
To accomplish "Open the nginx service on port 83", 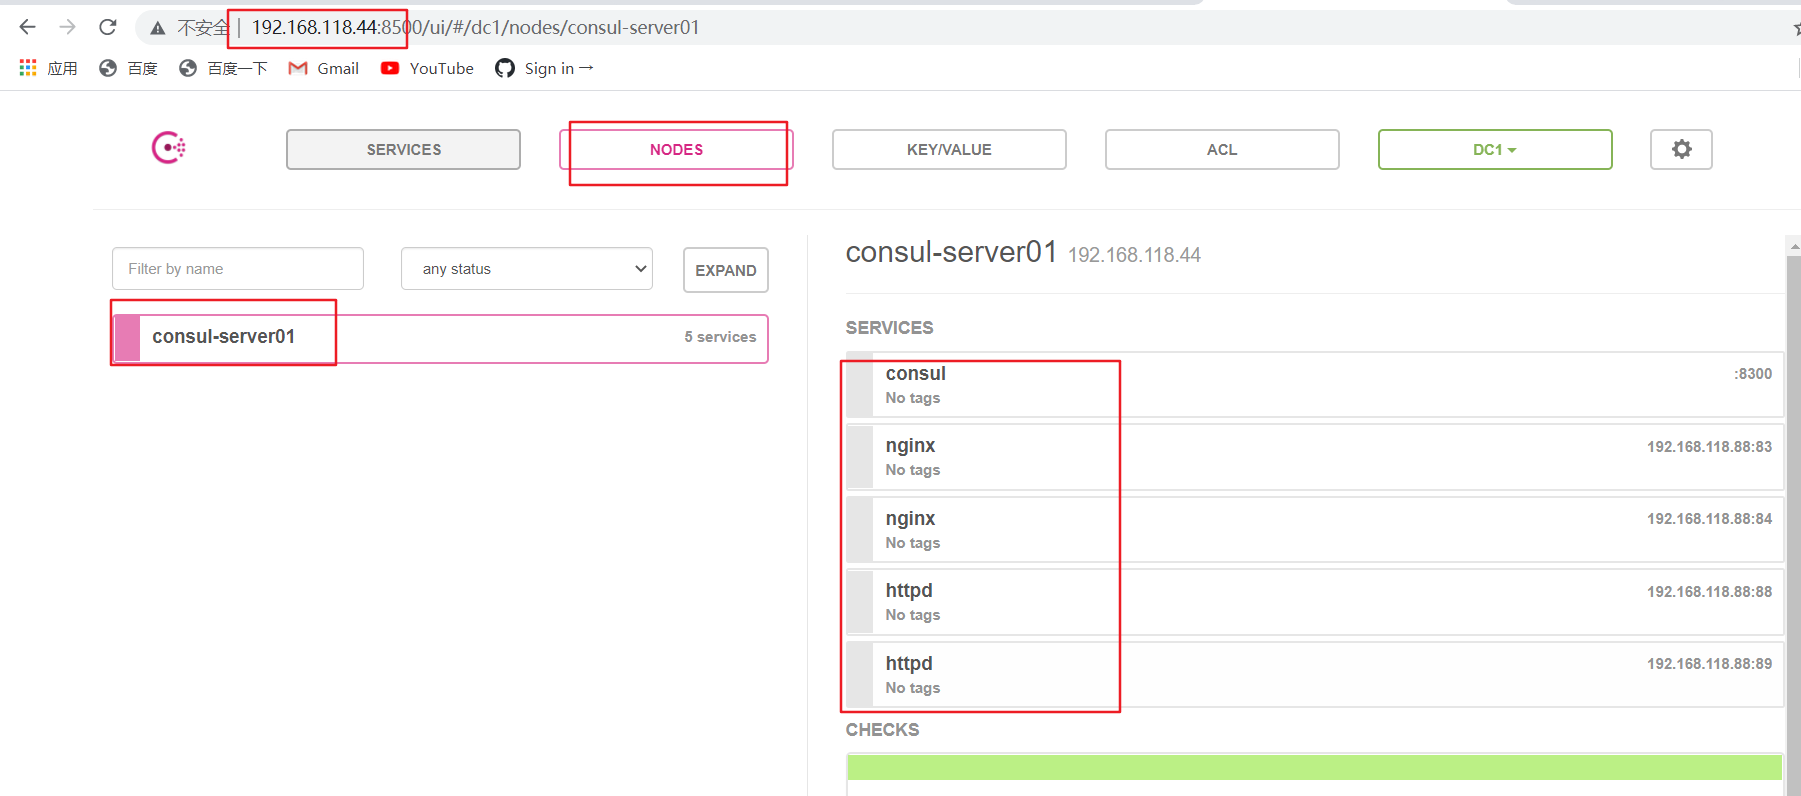I will pos(1315,457).
